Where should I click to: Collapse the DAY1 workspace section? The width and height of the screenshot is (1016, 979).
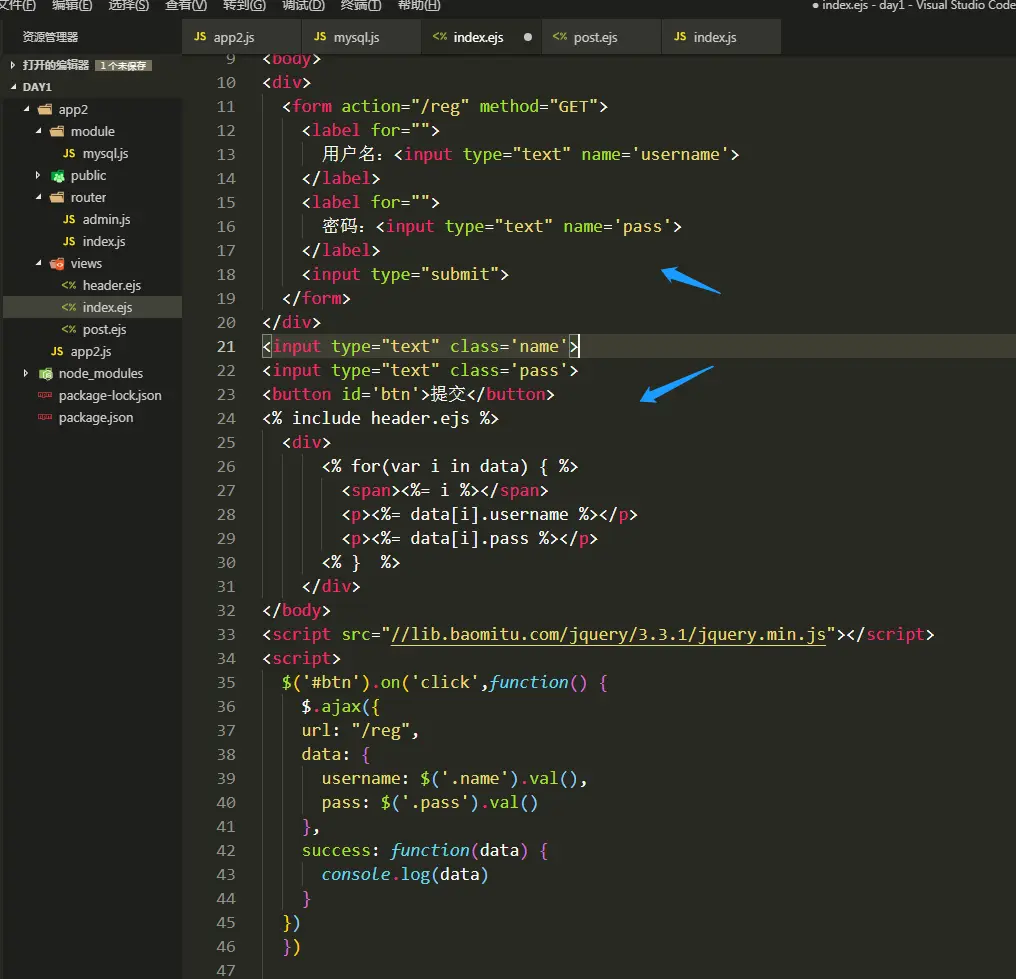pyautogui.click(x=14, y=86)
